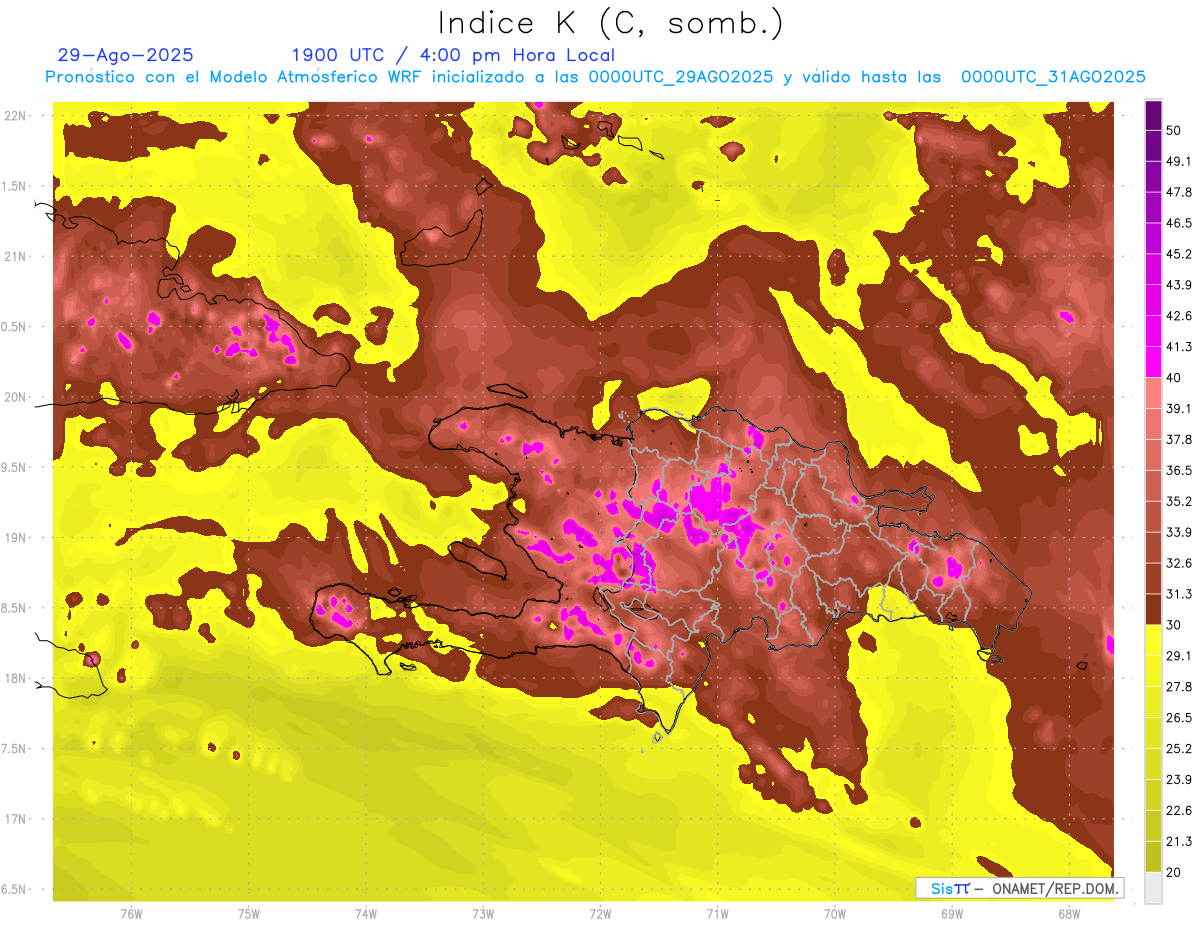Click the colorbar value '49.1'

tap(1178, 161)
